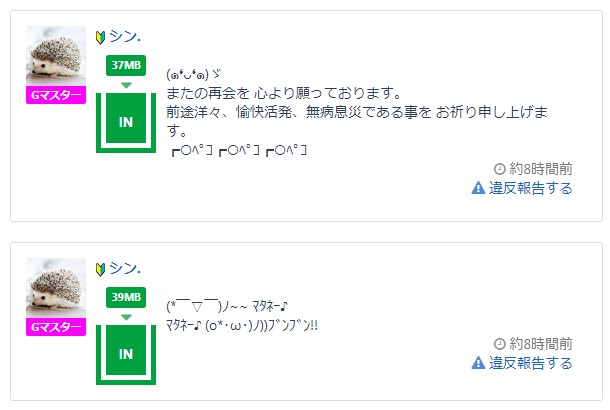Viewport: 610px width, 410px height.
Task: Click the beginner leaf icon in first post
Action: pos(100,37)
